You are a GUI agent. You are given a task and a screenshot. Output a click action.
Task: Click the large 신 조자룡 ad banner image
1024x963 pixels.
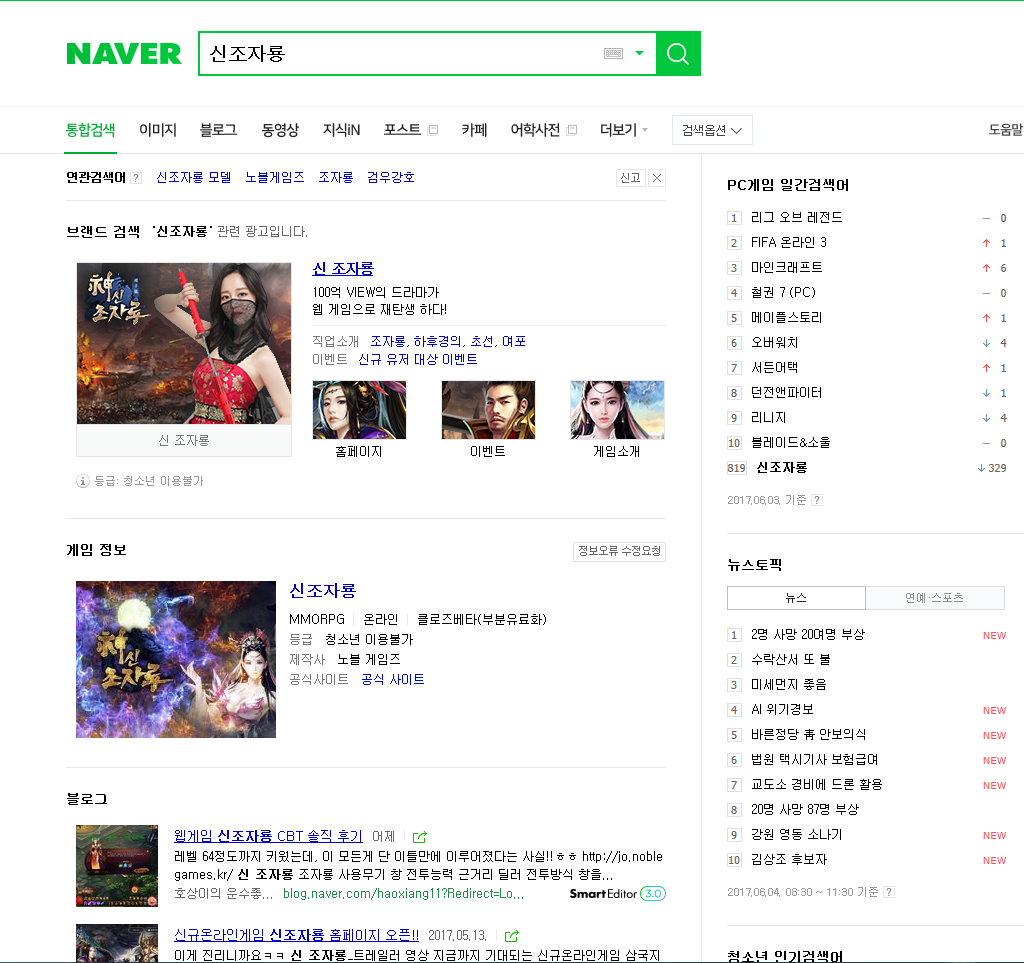tap(184, 343)
